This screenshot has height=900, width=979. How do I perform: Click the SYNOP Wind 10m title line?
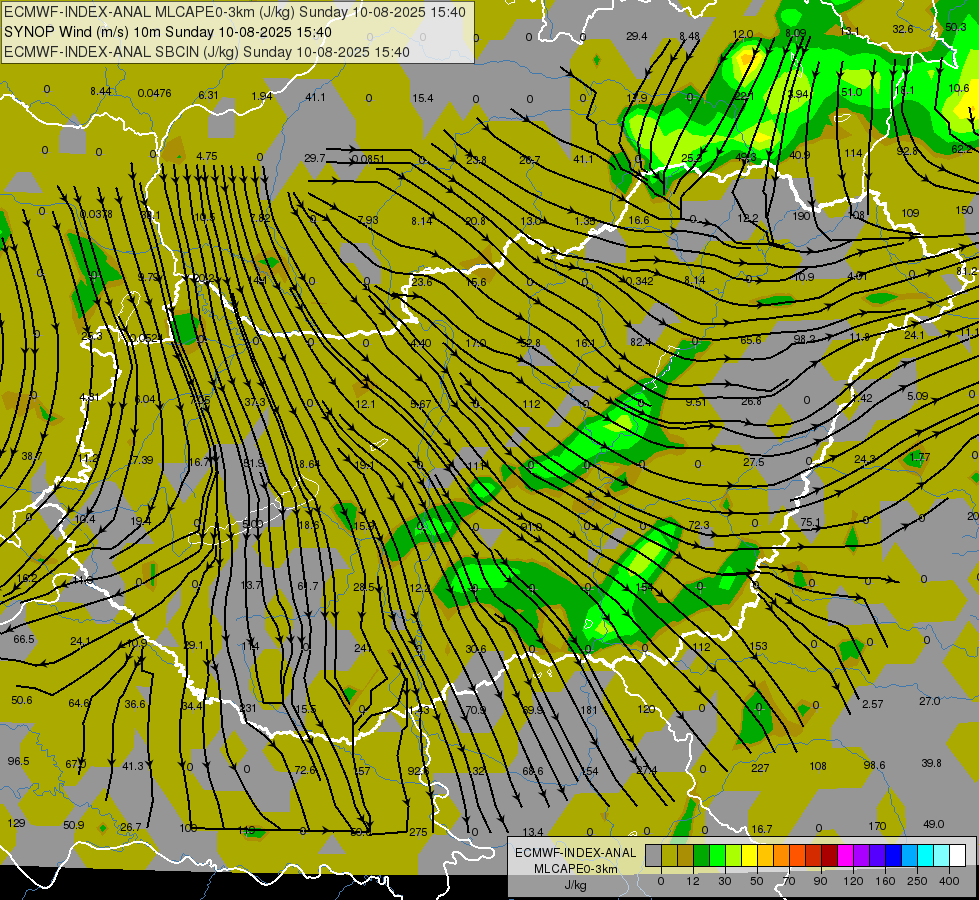168,32
